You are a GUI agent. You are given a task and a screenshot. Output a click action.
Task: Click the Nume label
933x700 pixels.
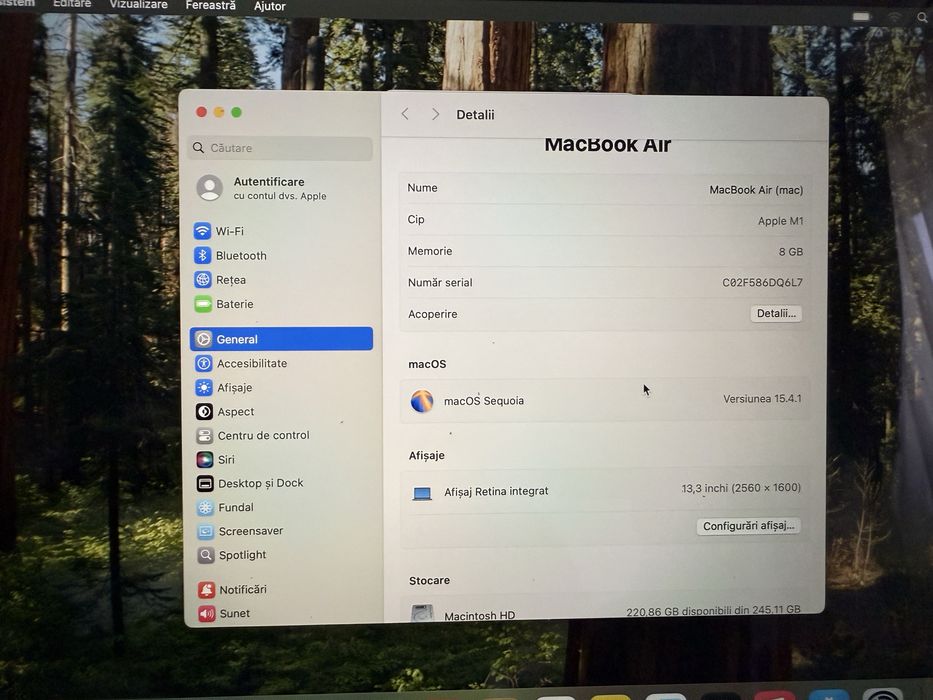pyautogui.click(x=422, y=188)
